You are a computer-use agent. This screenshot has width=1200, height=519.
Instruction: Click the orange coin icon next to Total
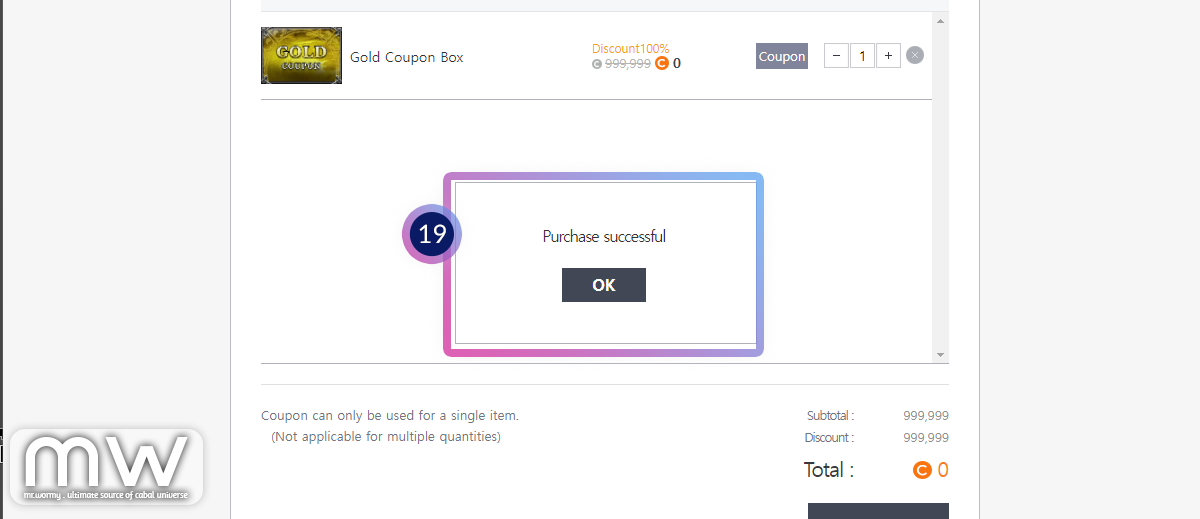pyautogui.click(x=922, y=470)
